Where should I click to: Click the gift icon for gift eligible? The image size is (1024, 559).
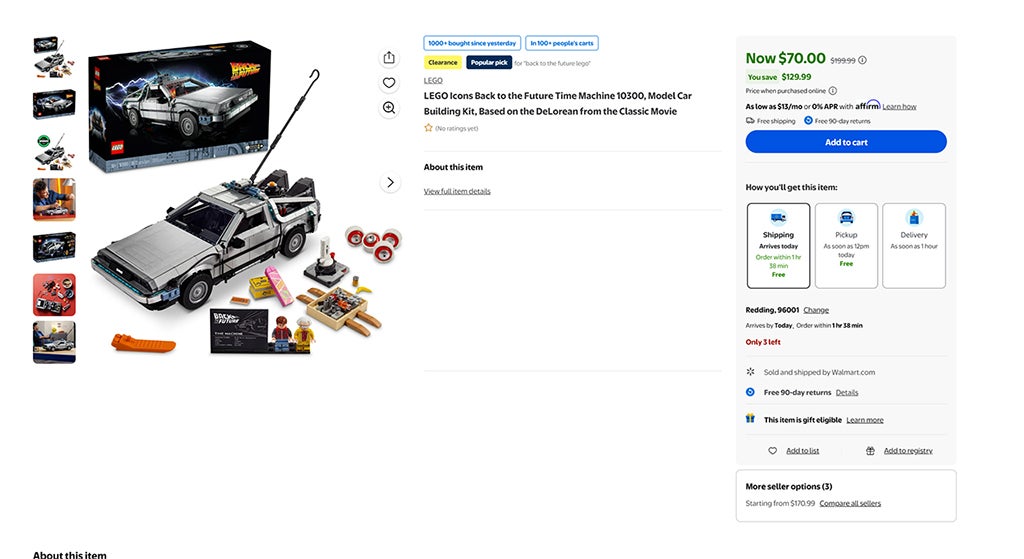click(x=750, y=419)
